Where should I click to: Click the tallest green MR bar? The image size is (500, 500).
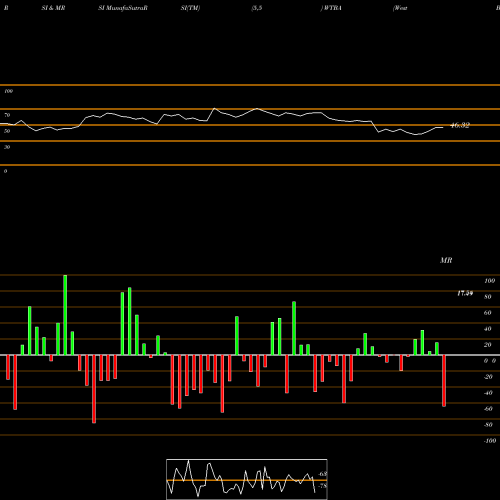[x=65, y=315]
